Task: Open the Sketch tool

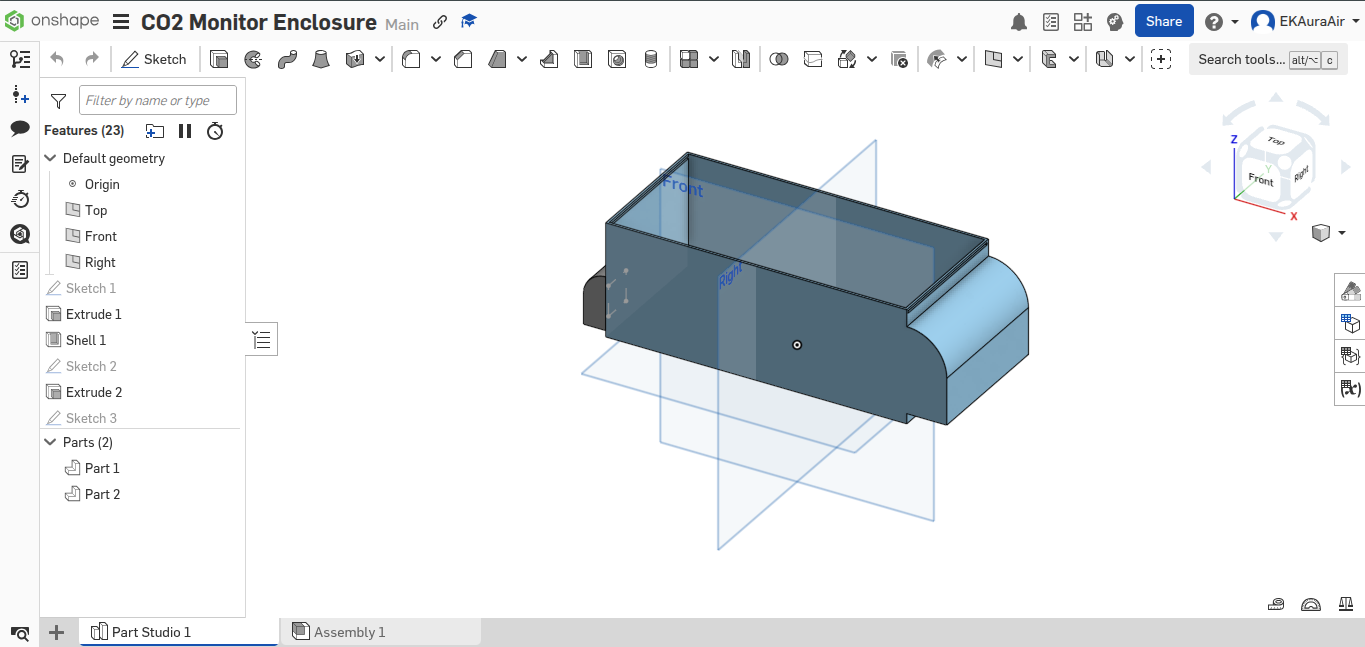Action: (154, 59)
